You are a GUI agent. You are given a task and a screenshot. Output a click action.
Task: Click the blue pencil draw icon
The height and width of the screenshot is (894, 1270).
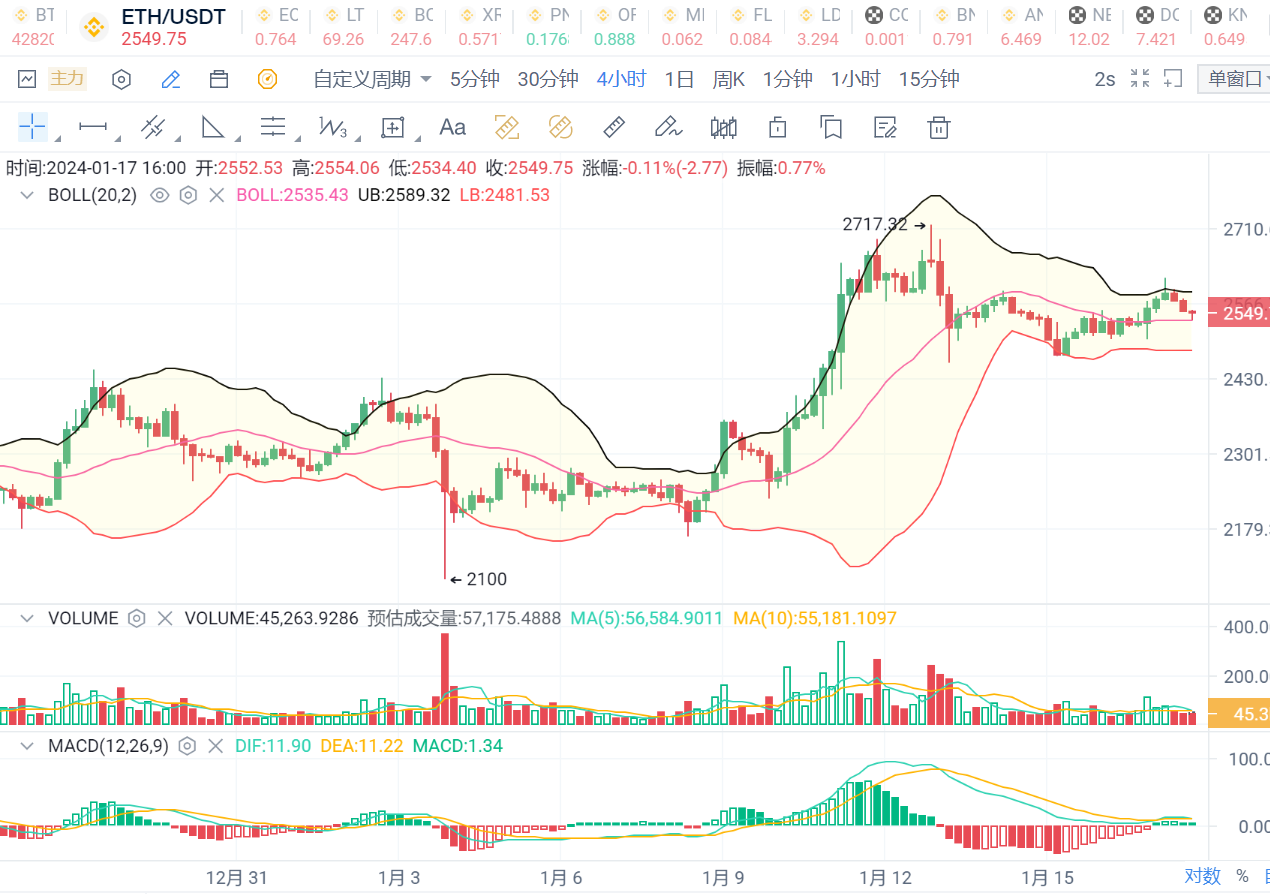pos(171,79)
